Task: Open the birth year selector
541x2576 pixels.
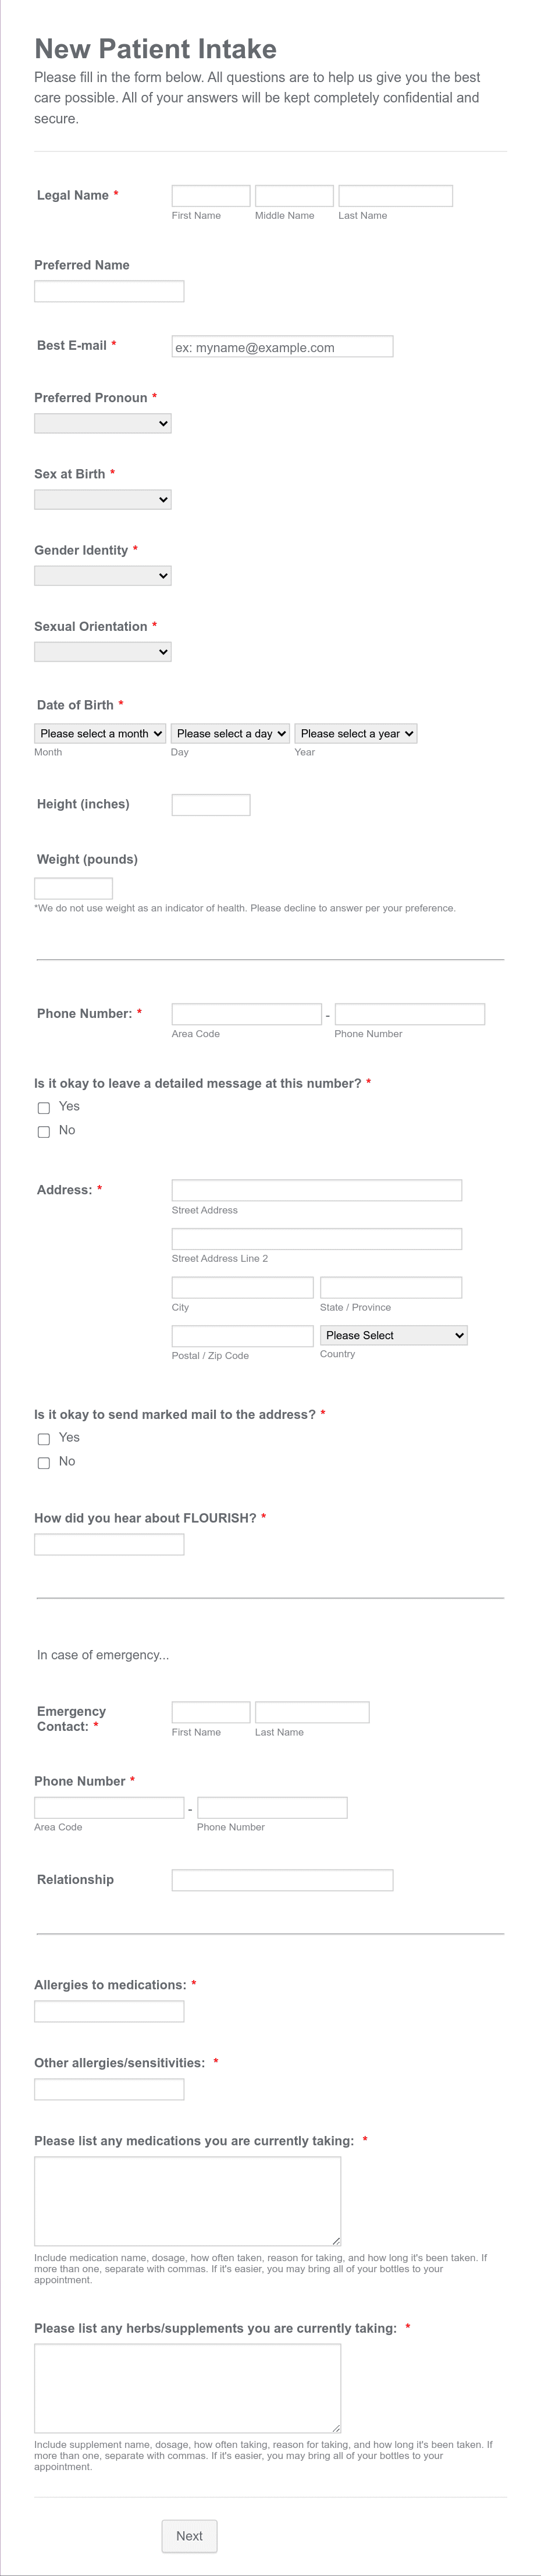Action: coord(356,733)
